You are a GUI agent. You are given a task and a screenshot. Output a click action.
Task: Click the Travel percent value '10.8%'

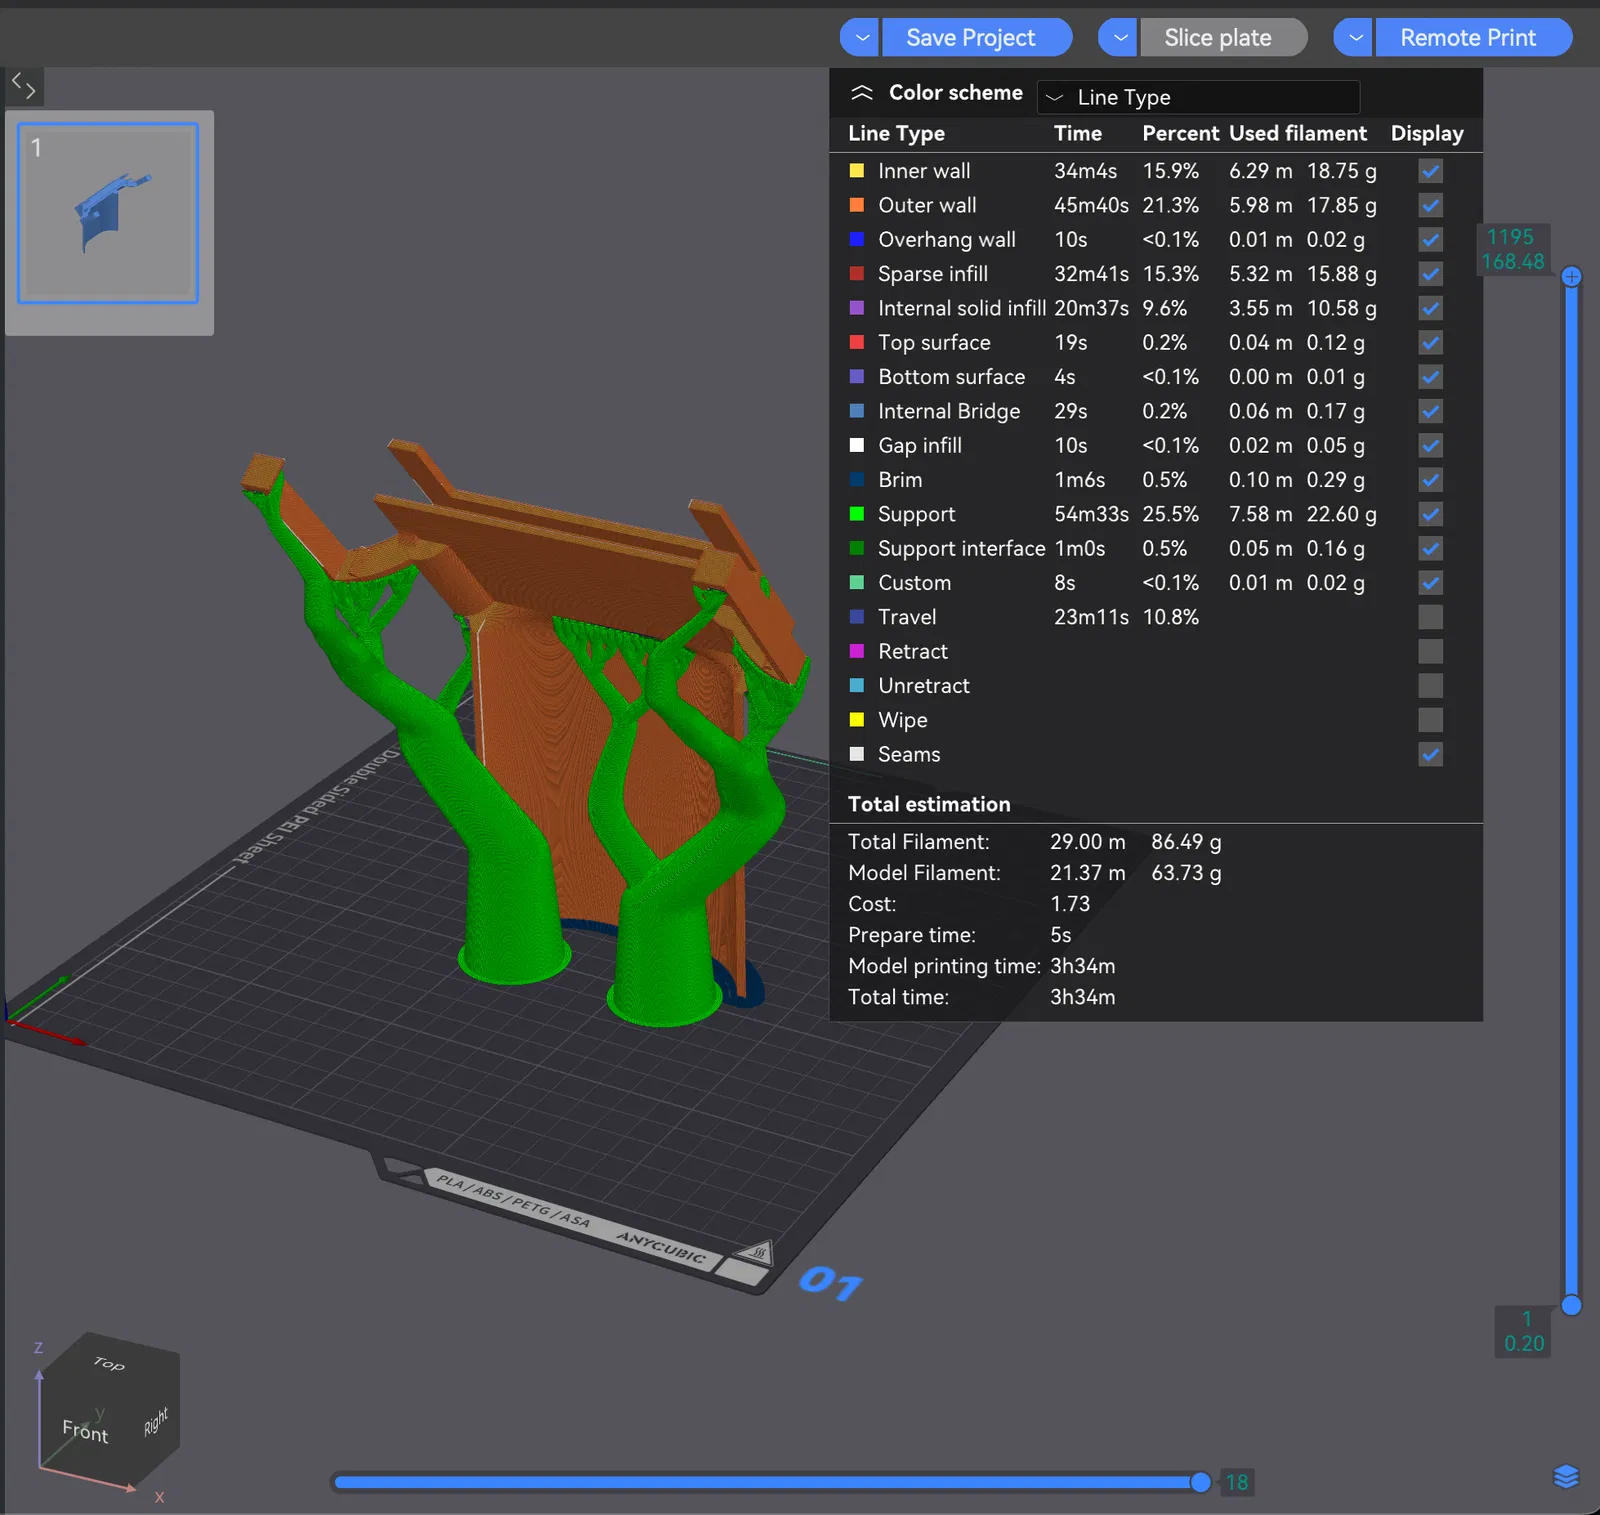(x=1170, y=617)
